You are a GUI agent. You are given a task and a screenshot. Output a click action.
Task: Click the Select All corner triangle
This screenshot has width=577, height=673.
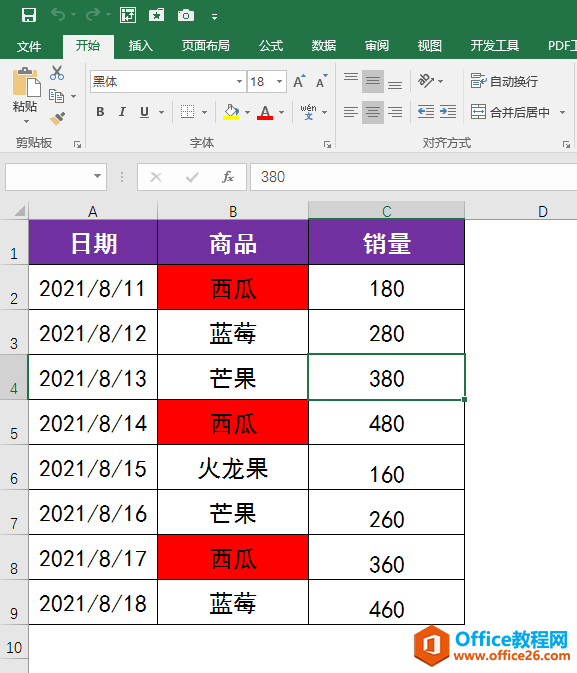coord(19,211)
